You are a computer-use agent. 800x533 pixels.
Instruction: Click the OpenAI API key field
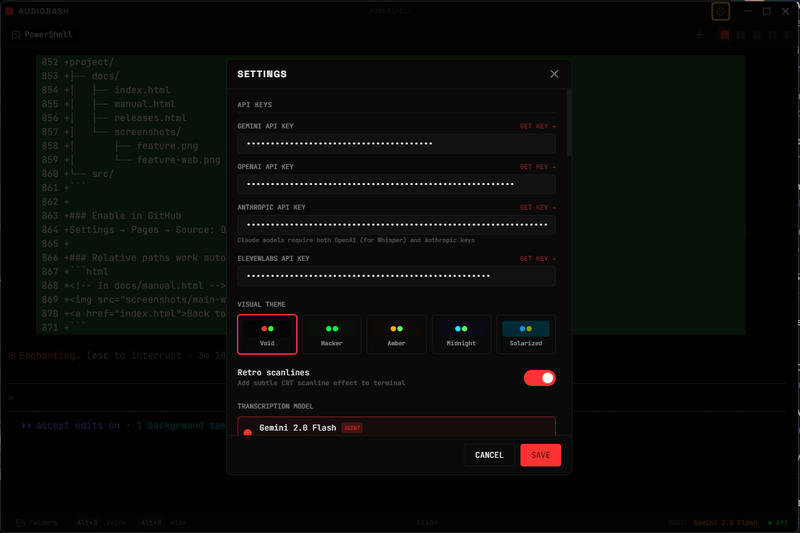(396, 184)
